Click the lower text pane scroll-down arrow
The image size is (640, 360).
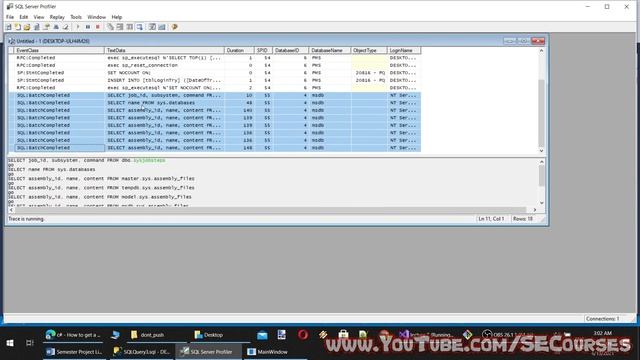pos(542,203)
